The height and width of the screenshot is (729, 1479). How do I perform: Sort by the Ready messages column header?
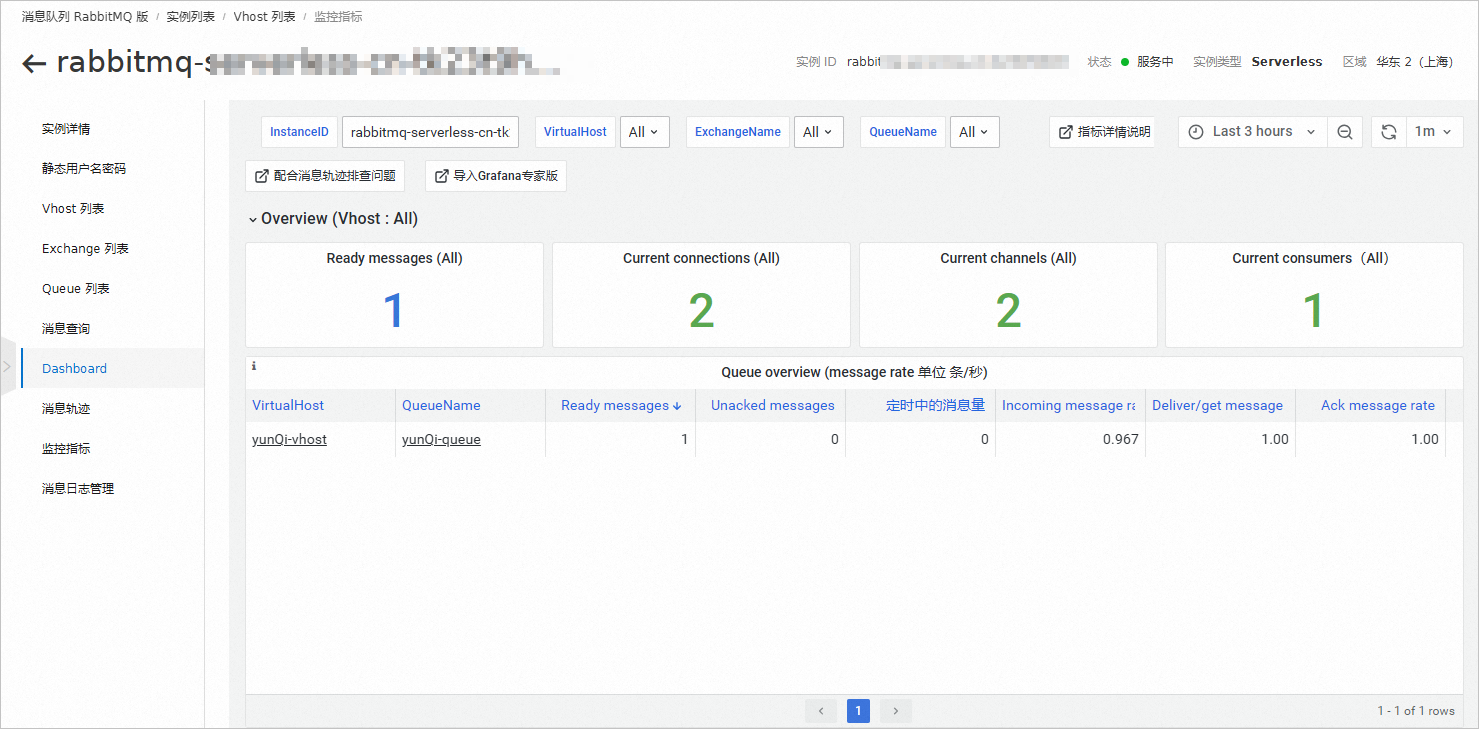tap(621, 405)
